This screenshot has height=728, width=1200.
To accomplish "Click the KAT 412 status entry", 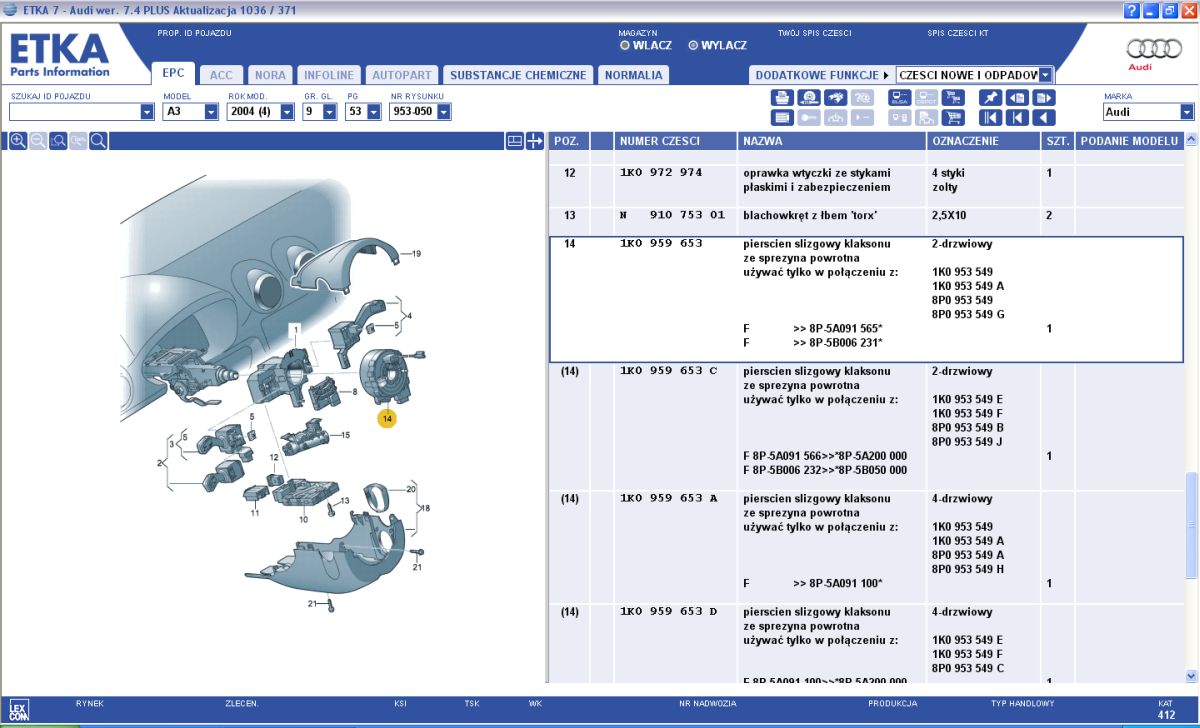I will 1166,709.
